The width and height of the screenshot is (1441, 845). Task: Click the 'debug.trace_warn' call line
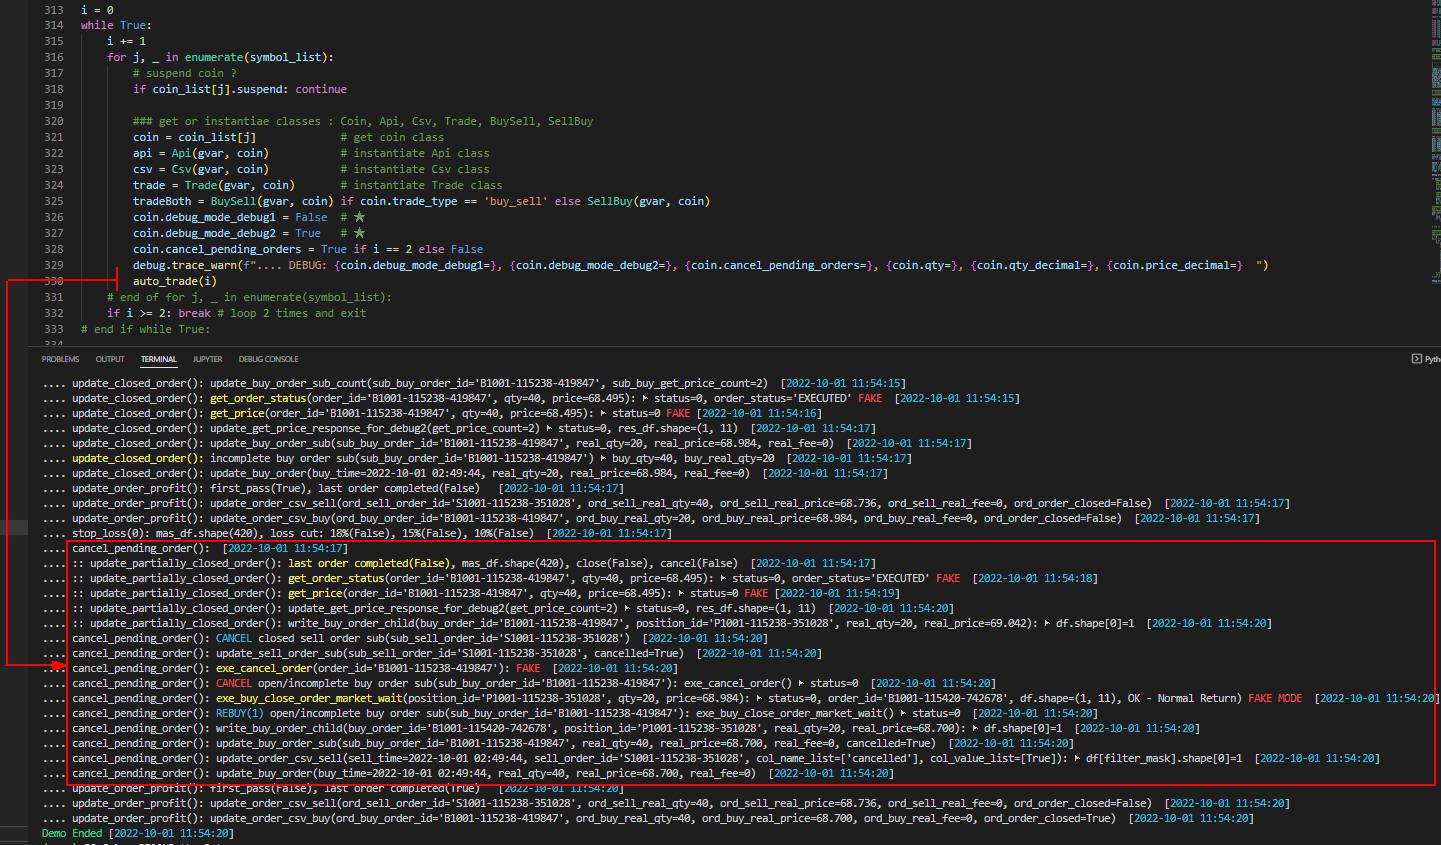[x=700, y=265]
